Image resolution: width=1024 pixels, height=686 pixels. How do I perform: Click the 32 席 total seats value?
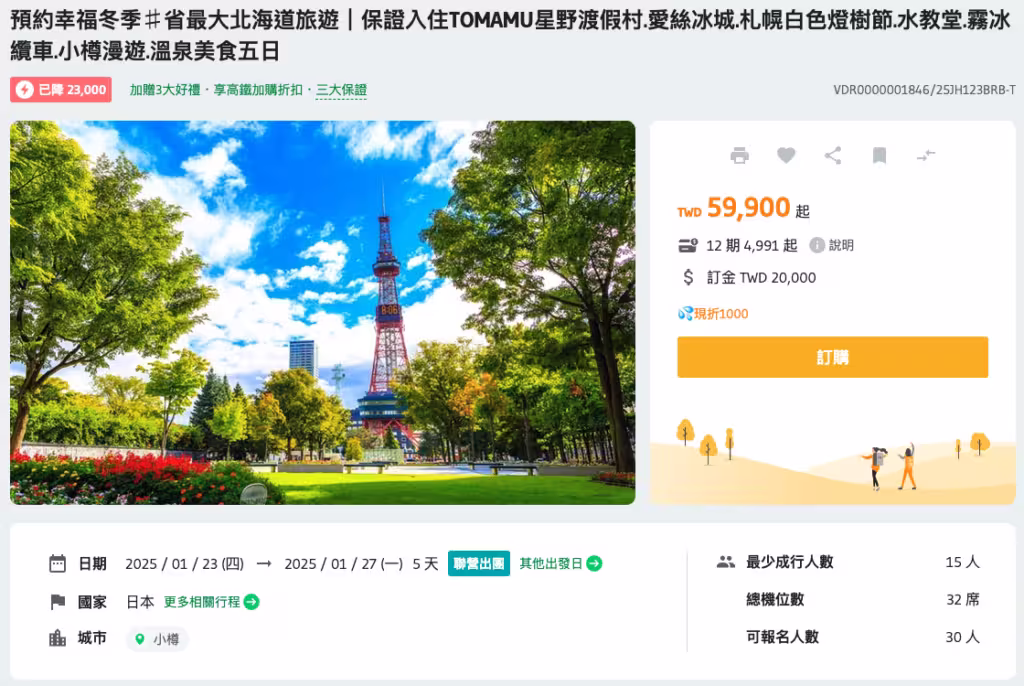[963, 600]
